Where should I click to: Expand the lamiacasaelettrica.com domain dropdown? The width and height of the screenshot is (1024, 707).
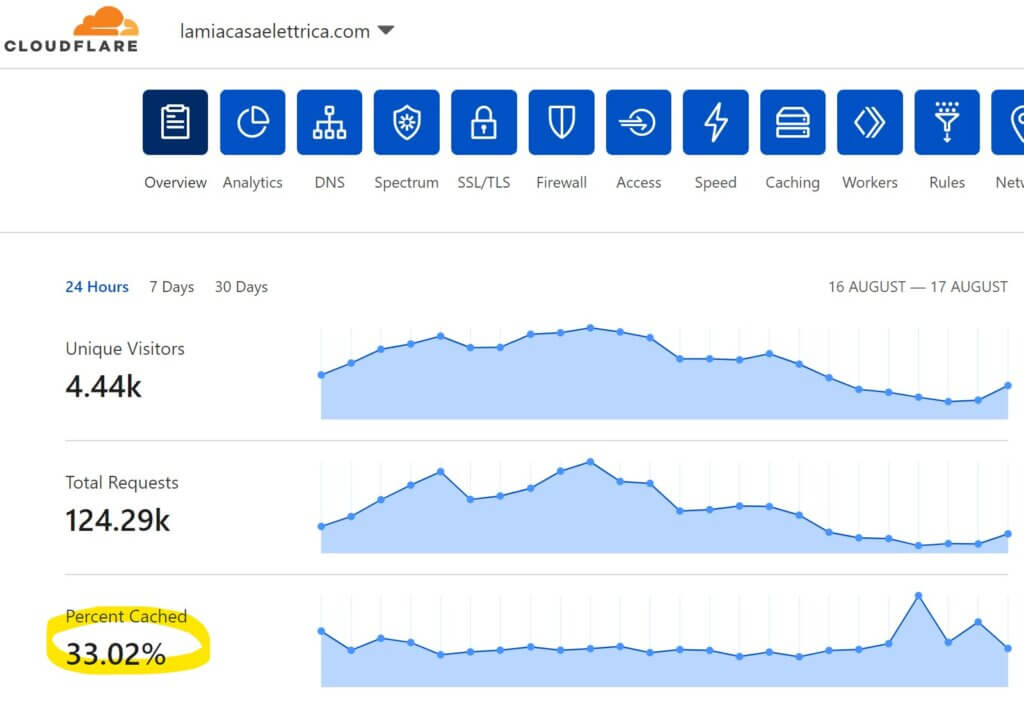coord(385,31)
